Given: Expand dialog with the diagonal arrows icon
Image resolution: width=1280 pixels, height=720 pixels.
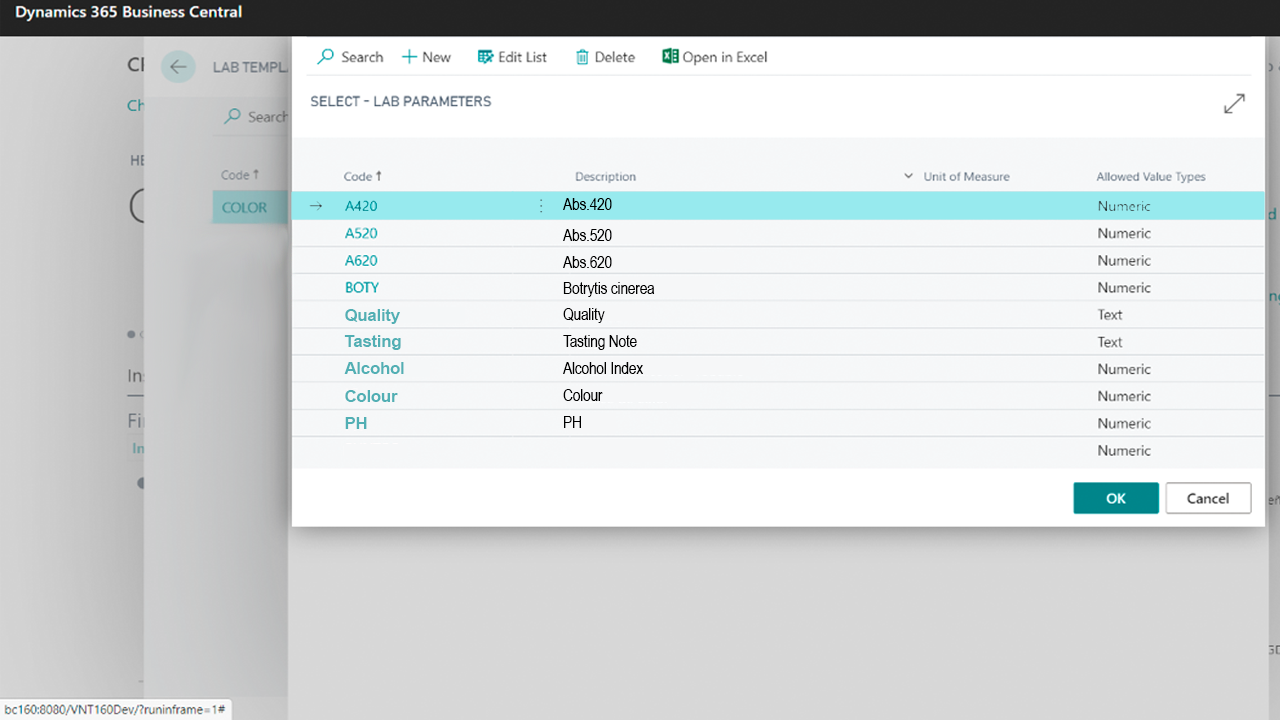Looking at the screenshot, I should click(1234, 103).
